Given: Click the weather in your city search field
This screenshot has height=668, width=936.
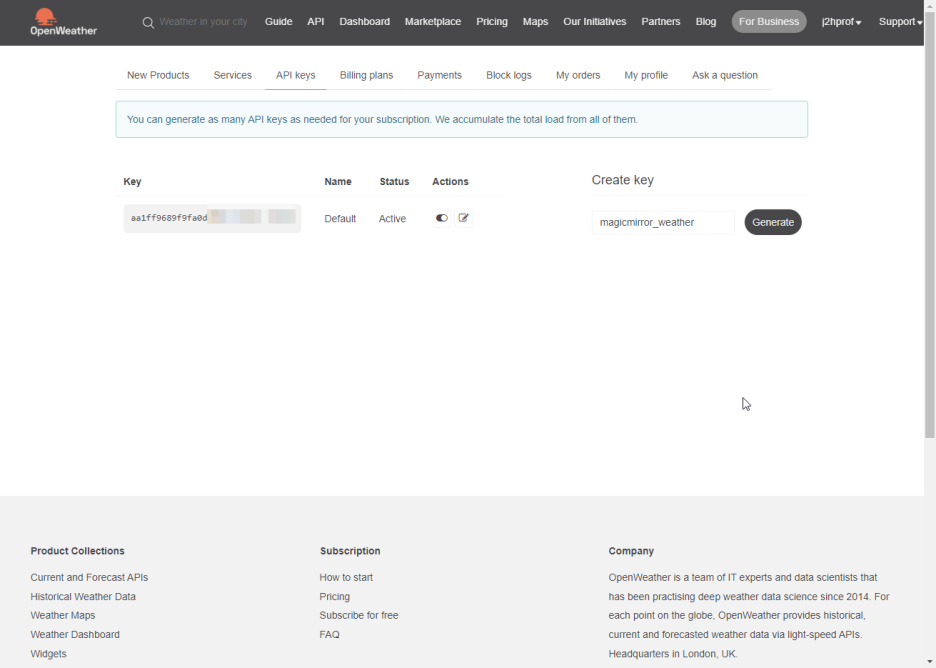Looking at the screenshot, I should point(204,22).
